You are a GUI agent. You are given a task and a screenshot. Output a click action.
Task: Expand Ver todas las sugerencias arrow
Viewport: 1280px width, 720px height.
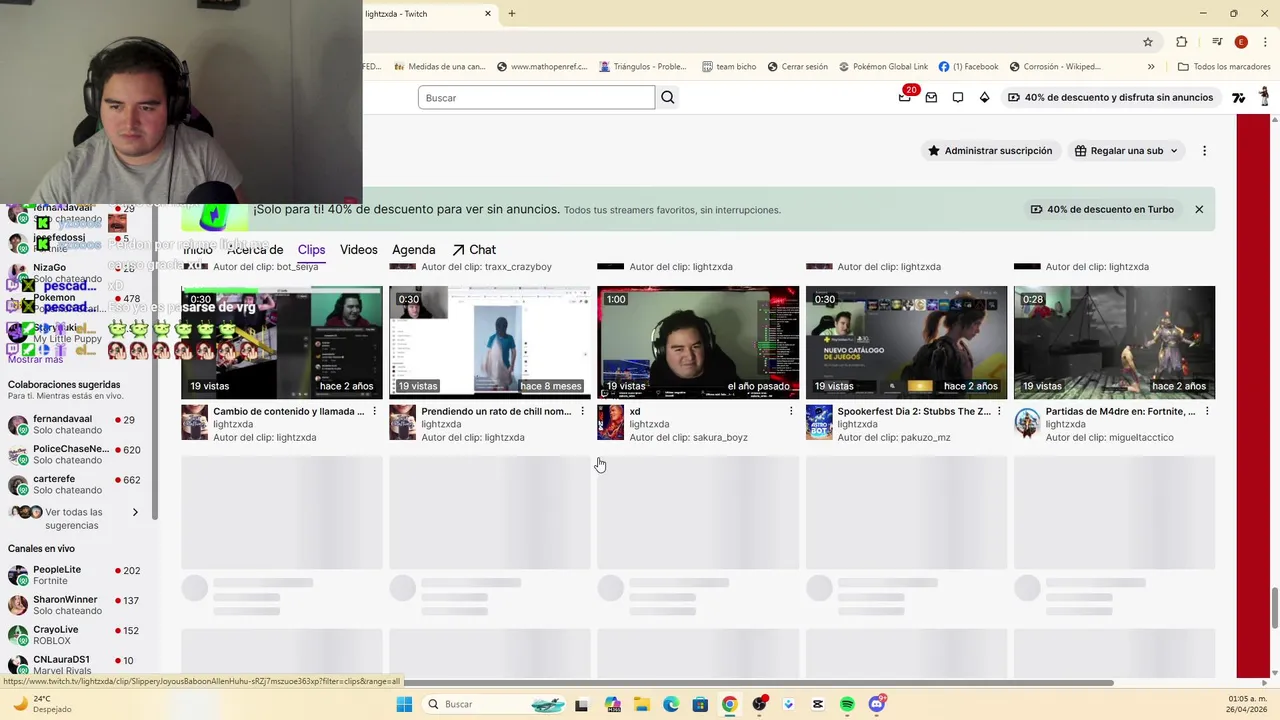point(135,512)
